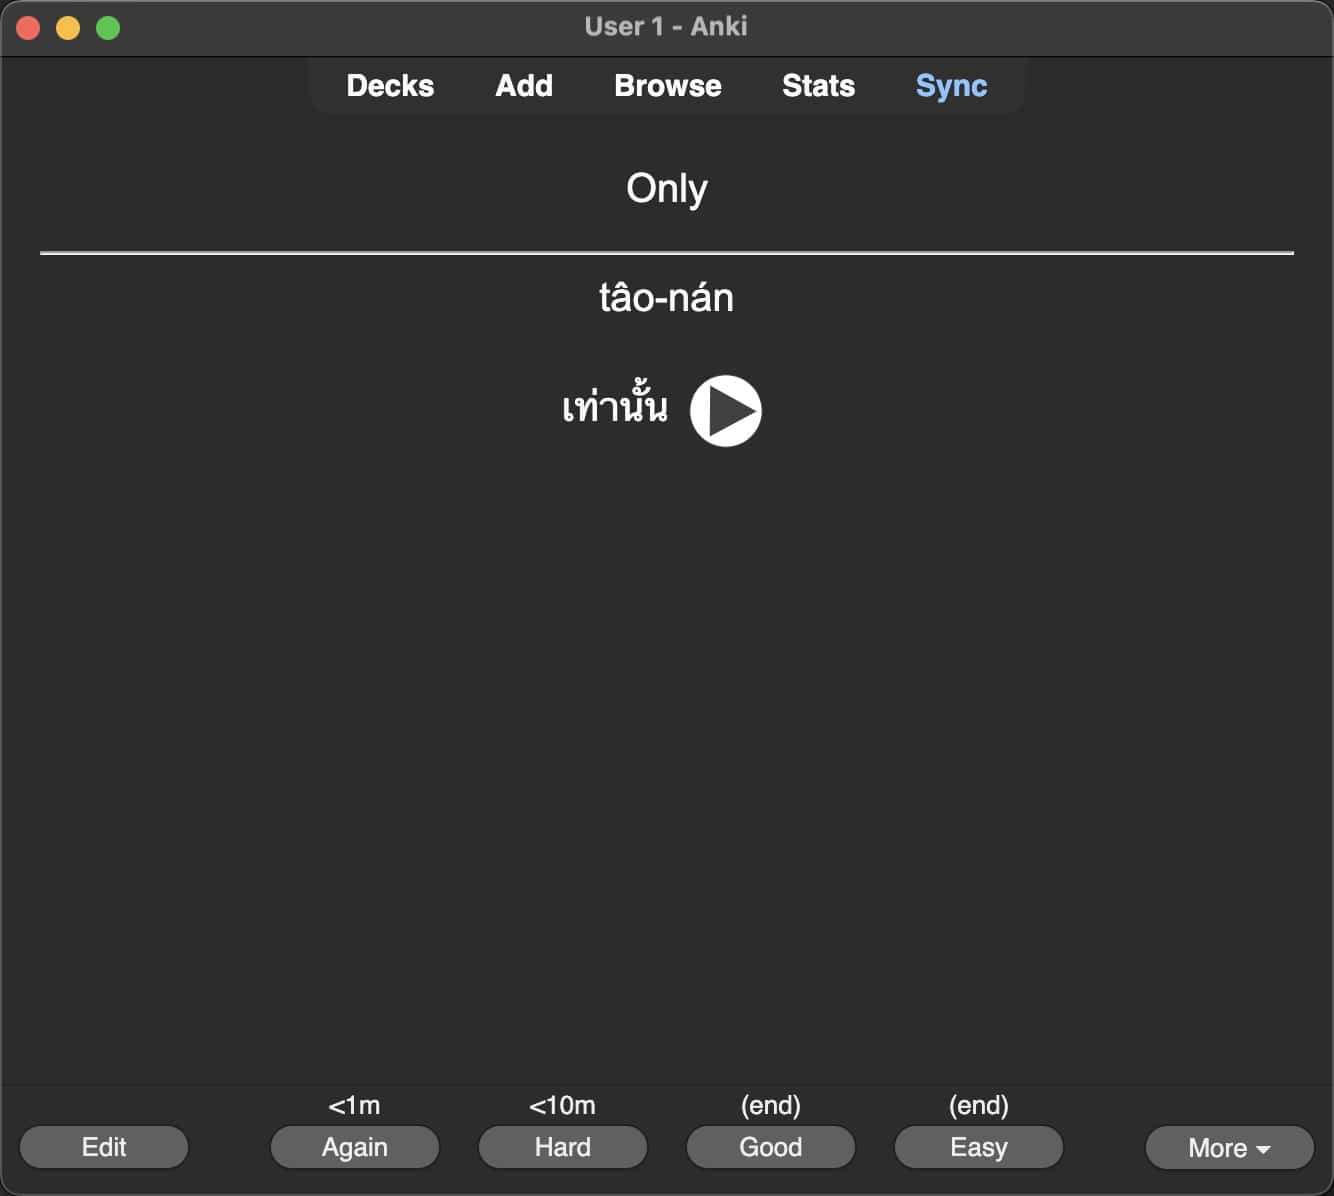Click Add to create a new card
1334x1196 pixels.
(x=524, y=86)
